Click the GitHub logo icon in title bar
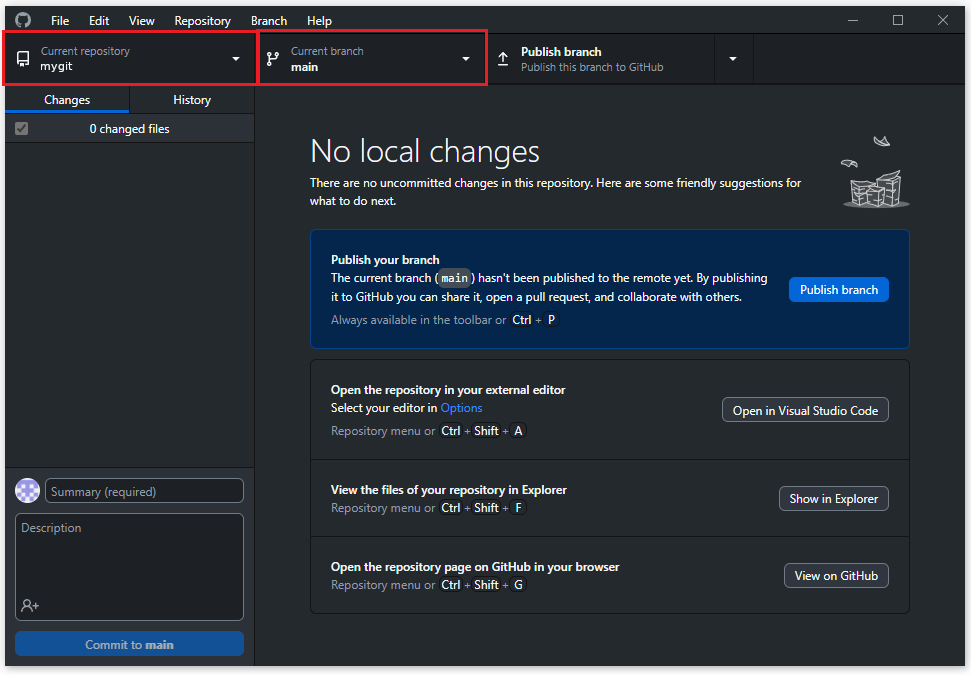The image size is (971, 675). click(x=23, y=20)
